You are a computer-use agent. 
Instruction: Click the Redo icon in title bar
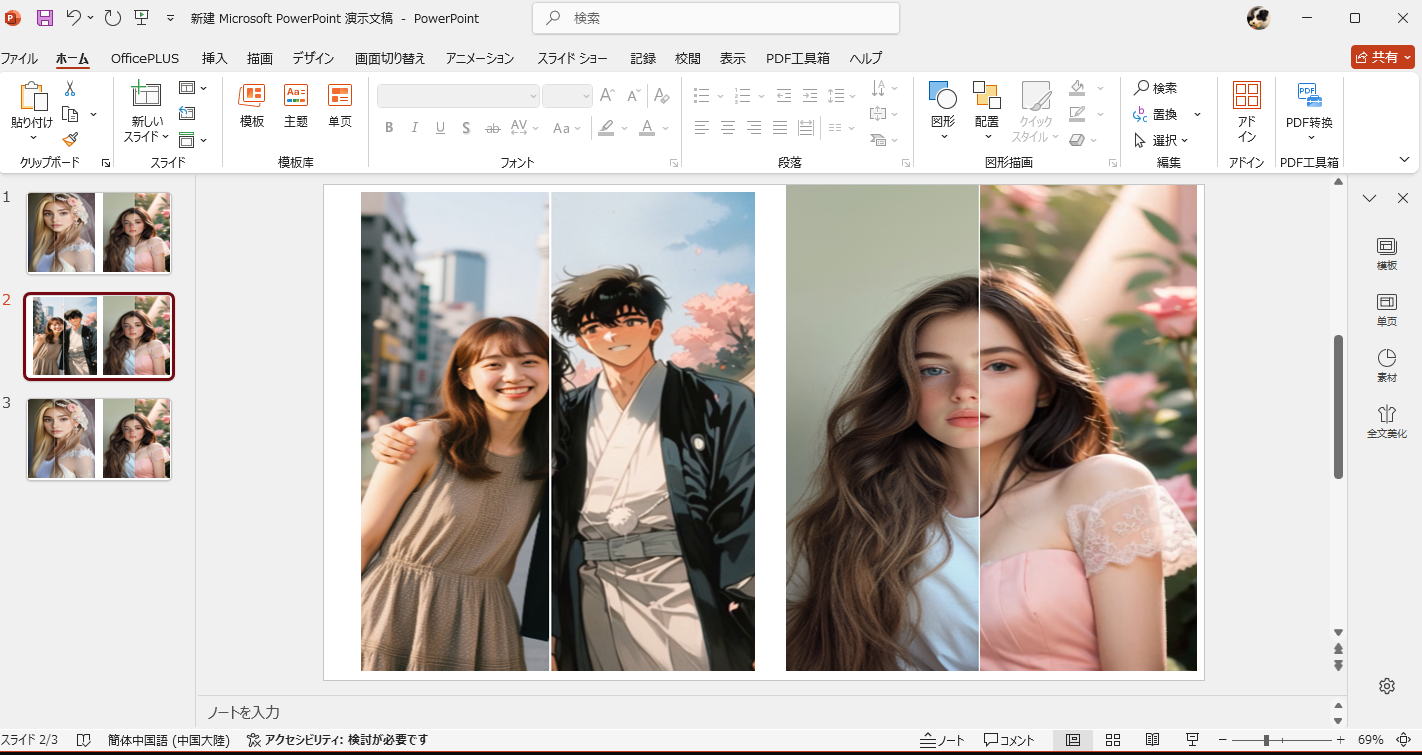point(112,18)
